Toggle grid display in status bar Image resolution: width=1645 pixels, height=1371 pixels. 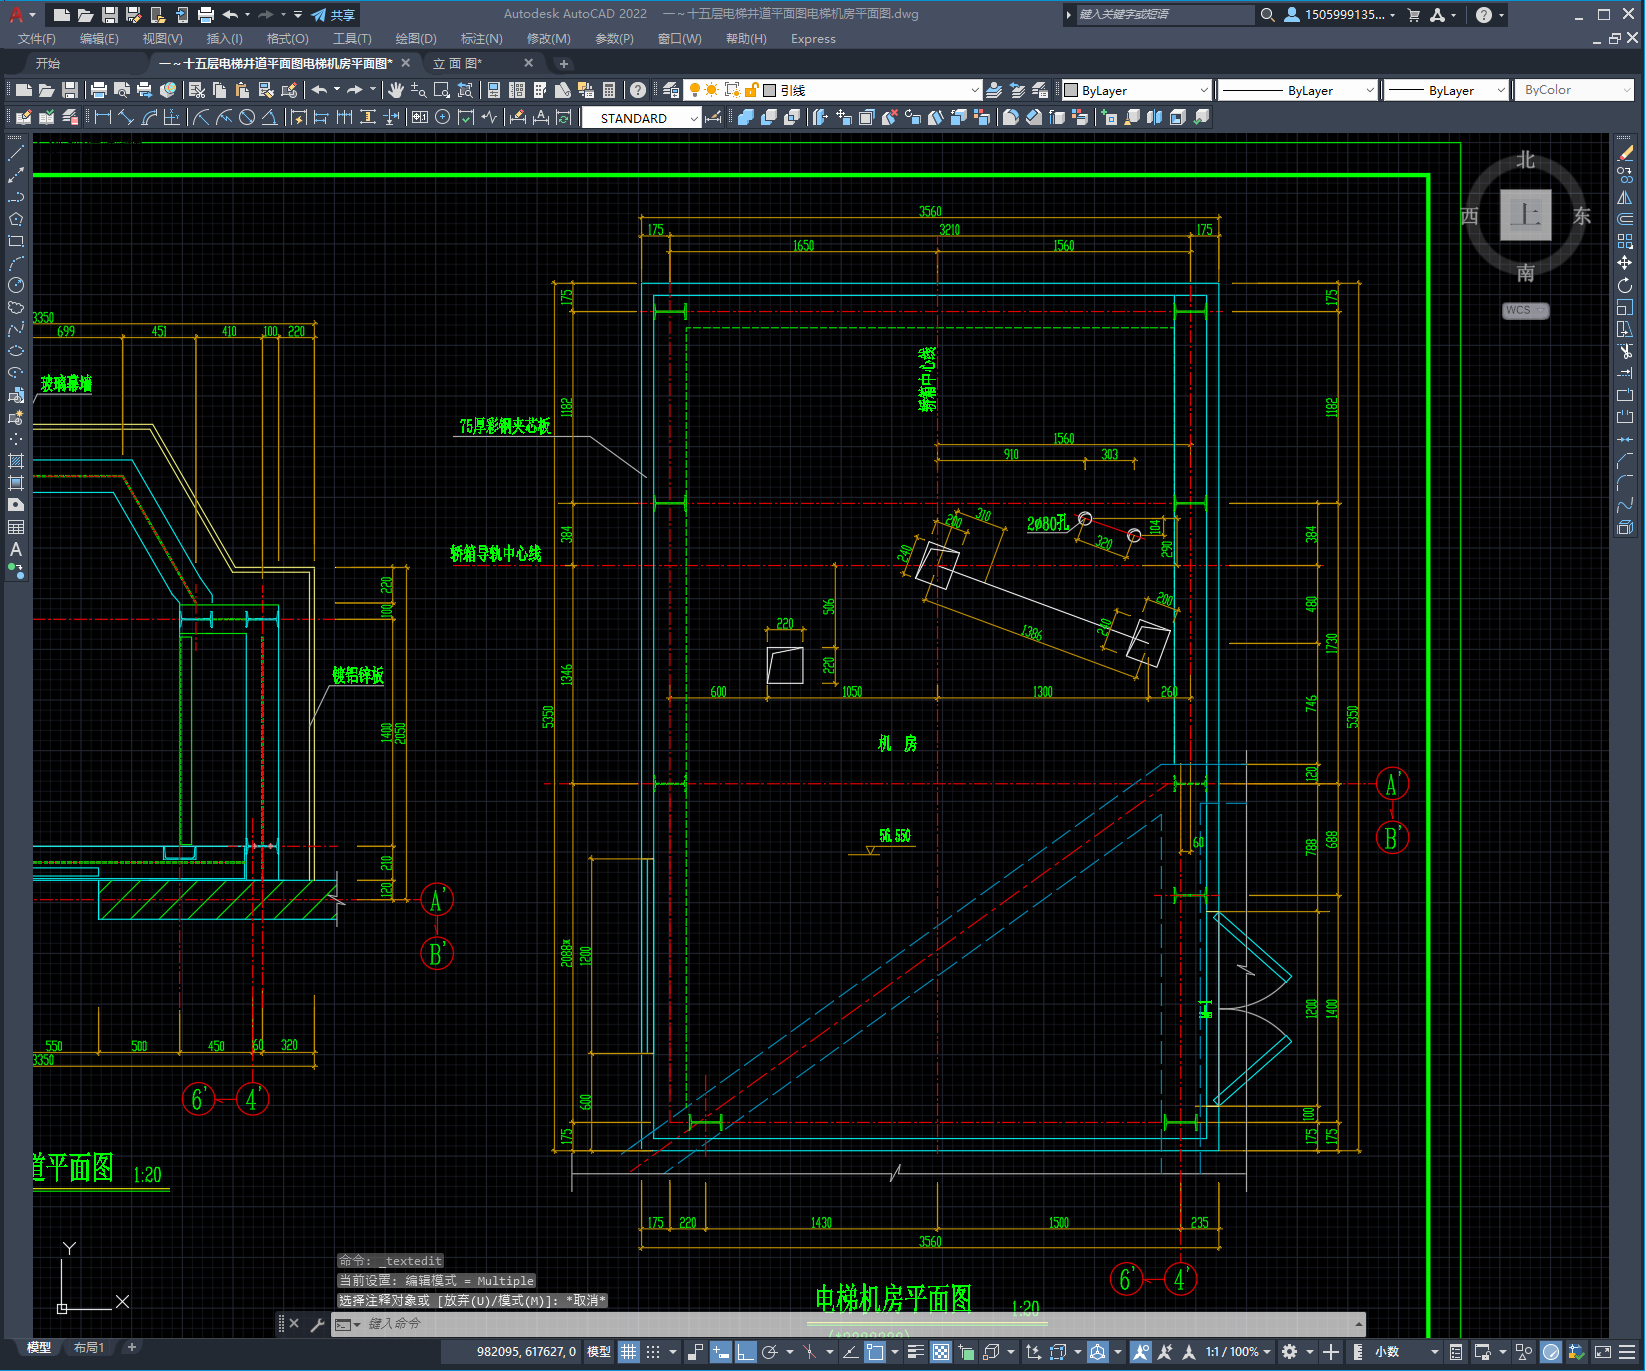[628, 1352]
